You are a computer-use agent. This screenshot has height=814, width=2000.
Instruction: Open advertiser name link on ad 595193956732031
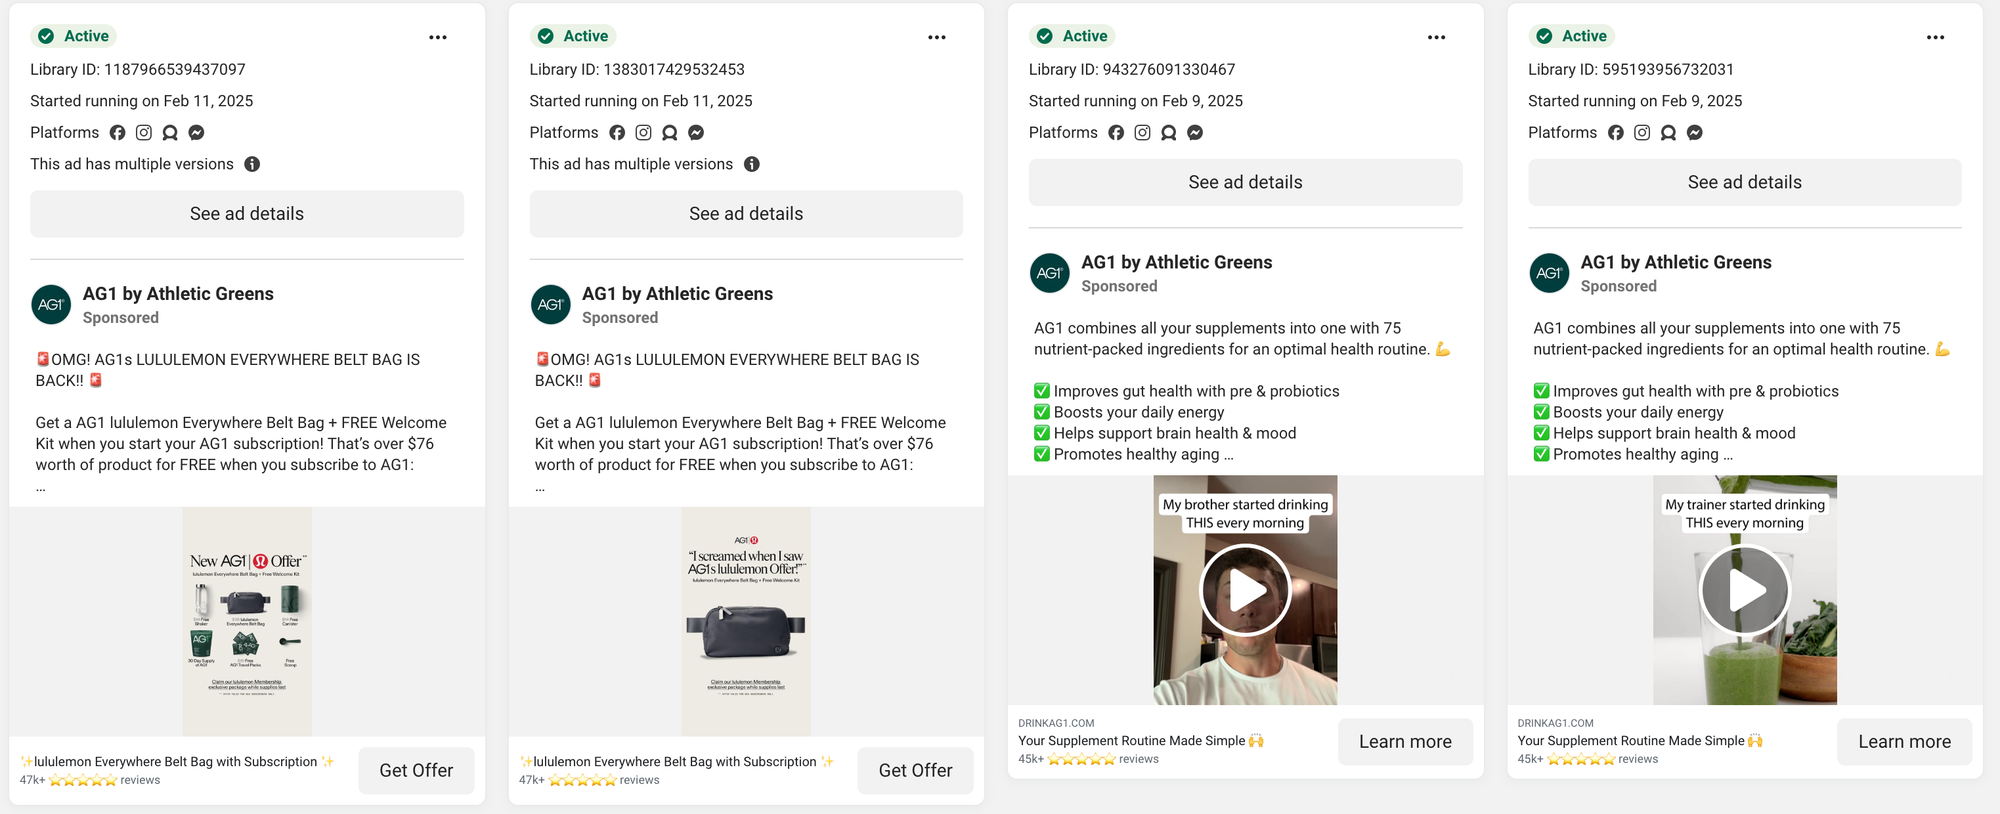pyautogui.click(x=1676, y=262)
